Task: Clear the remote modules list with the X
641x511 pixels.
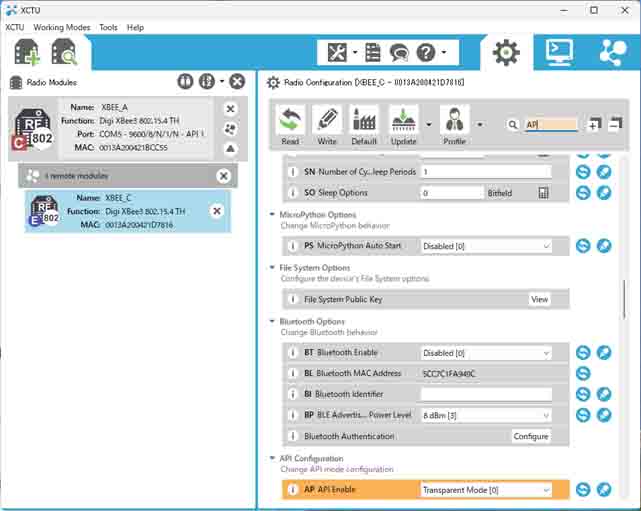Action: coord(223,176)
